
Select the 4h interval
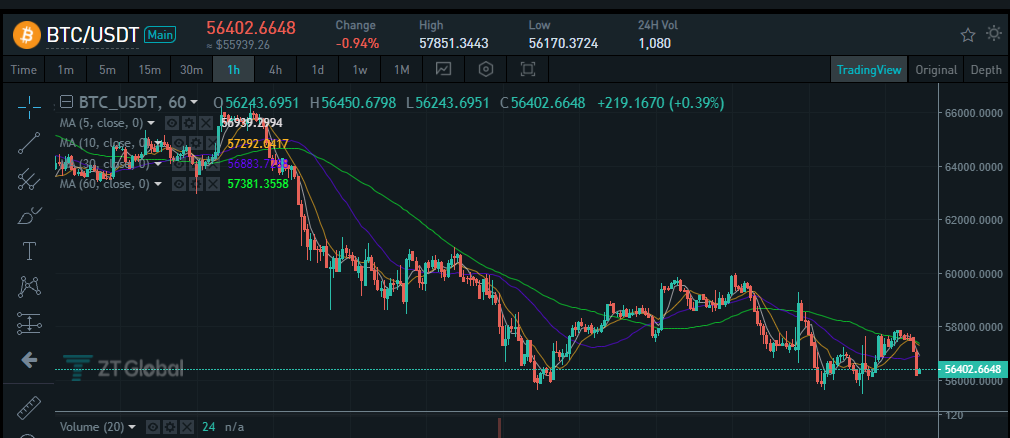[x=275, y=70]
